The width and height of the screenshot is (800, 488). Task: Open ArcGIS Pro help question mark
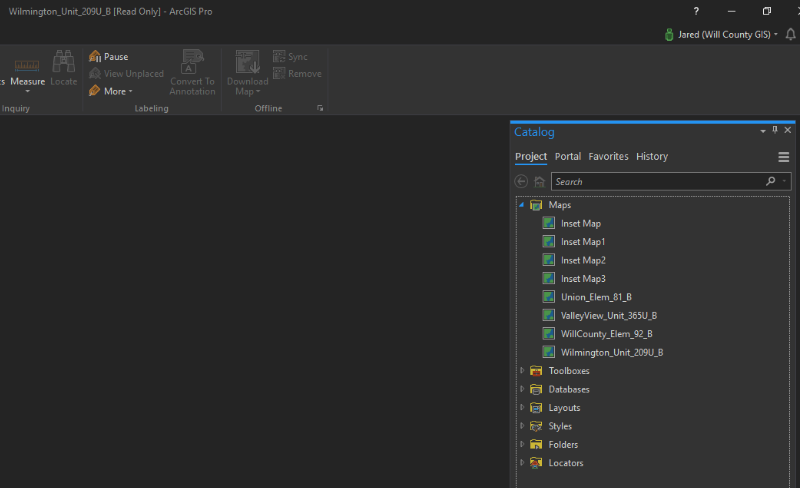point(696,11)
